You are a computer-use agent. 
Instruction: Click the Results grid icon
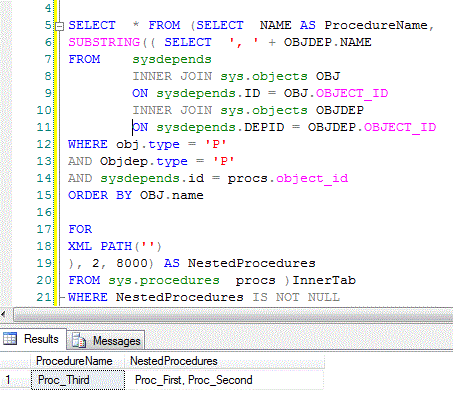pyautogui.click(x=10, y=339)
